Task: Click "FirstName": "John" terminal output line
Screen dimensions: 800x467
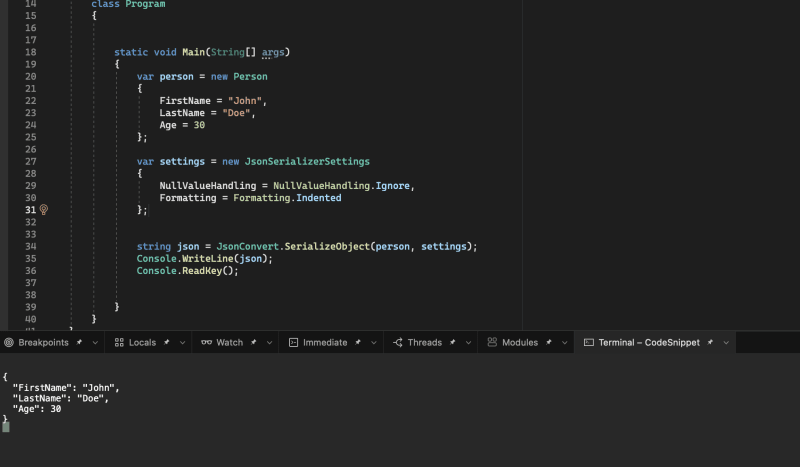Action: click(x=66, y=388)
